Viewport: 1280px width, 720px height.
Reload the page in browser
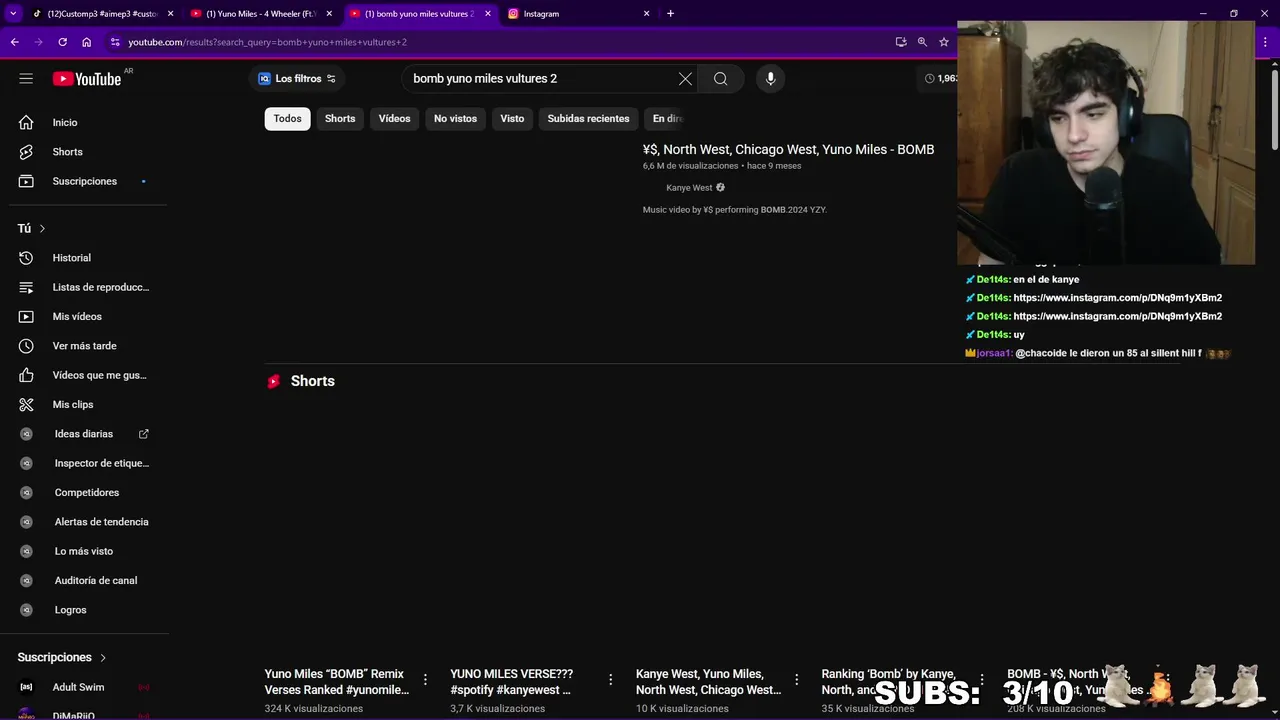[62, 42]
